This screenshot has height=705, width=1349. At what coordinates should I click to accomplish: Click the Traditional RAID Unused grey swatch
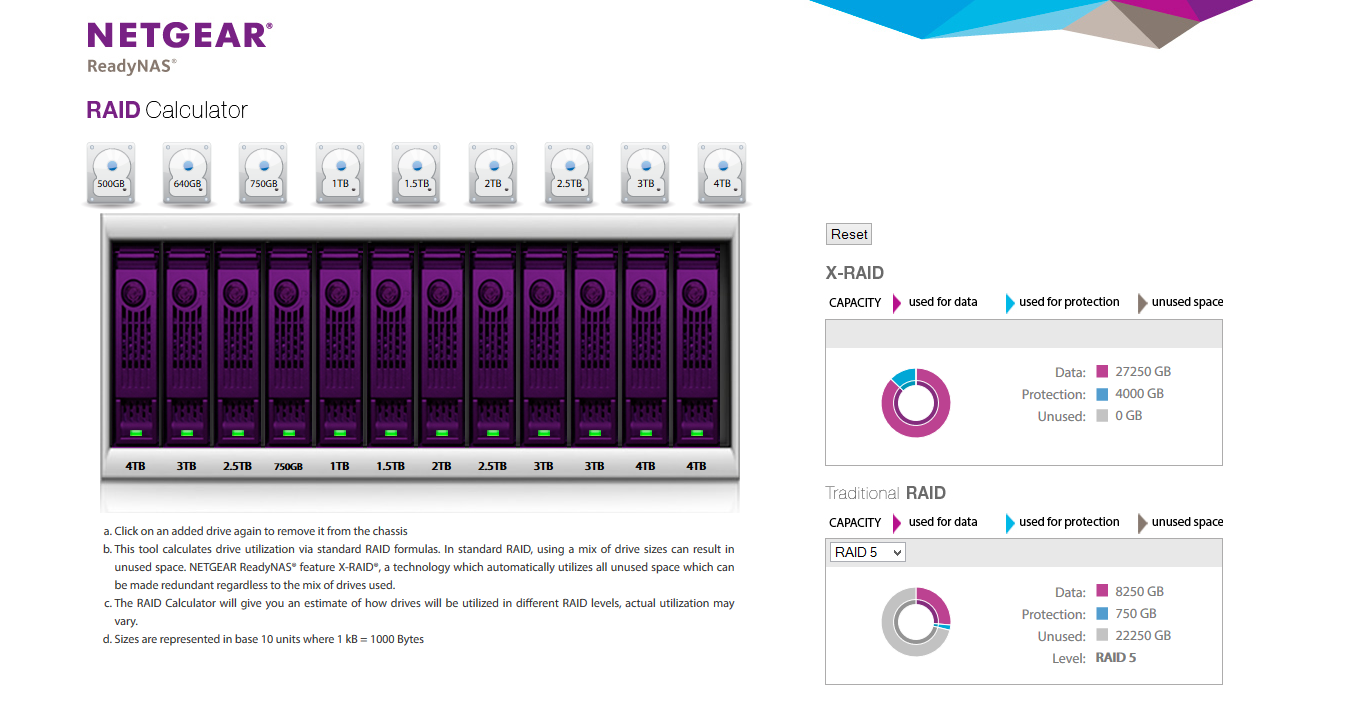[x=1102, y=636]
